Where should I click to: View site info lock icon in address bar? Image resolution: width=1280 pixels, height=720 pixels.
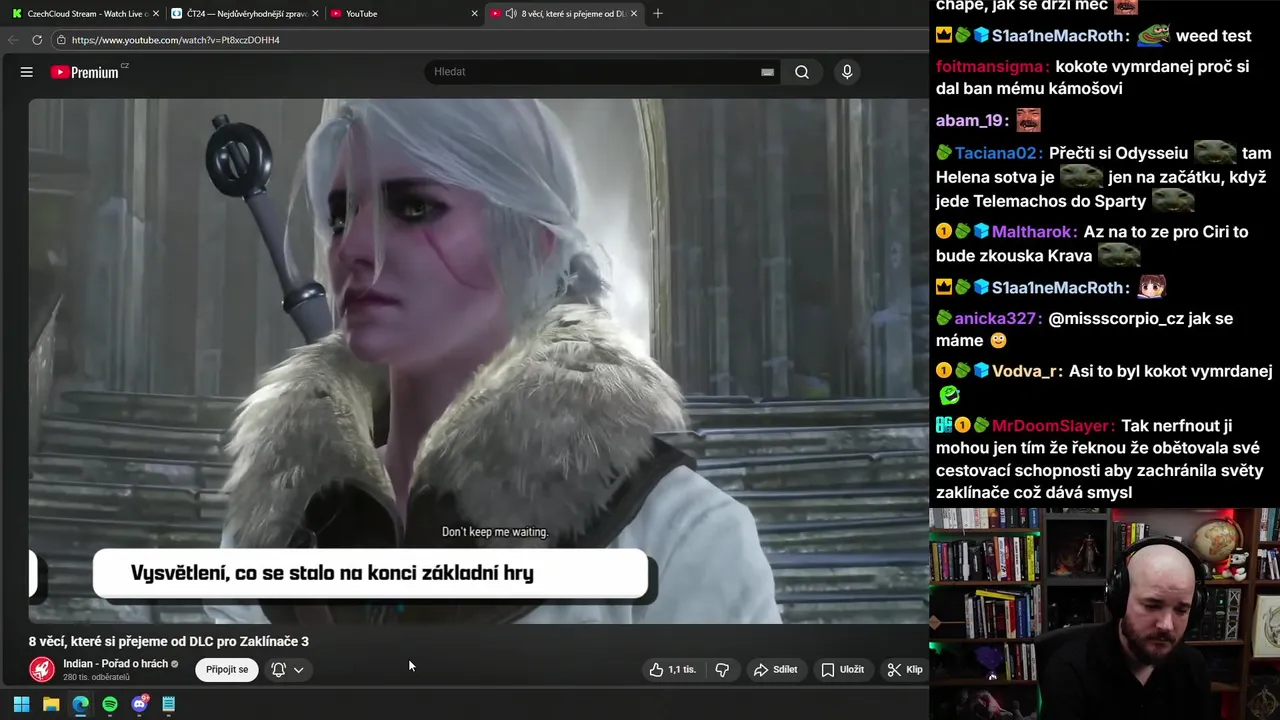(61, 40)
